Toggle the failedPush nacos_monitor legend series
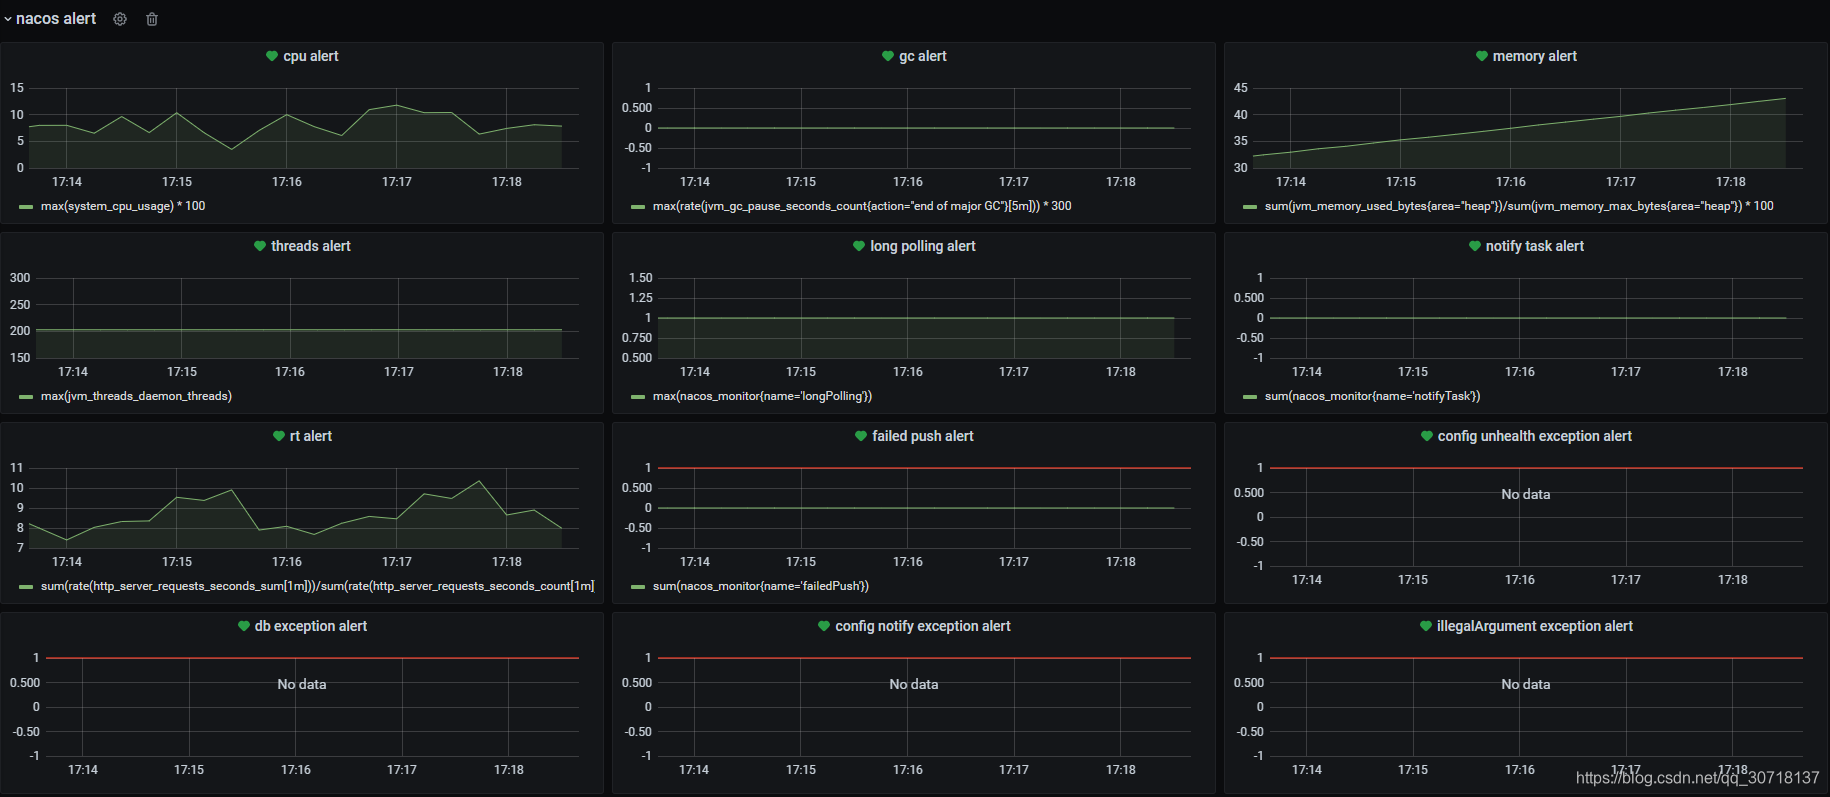Screen dimensions: 1830x797 coord(761,586)
